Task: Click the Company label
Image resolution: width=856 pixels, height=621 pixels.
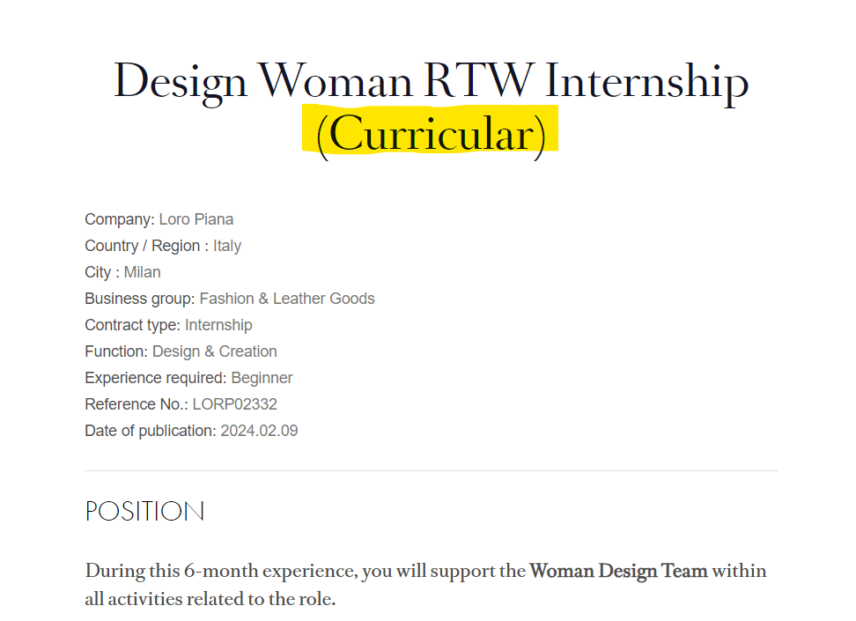Action: (120, 220)
